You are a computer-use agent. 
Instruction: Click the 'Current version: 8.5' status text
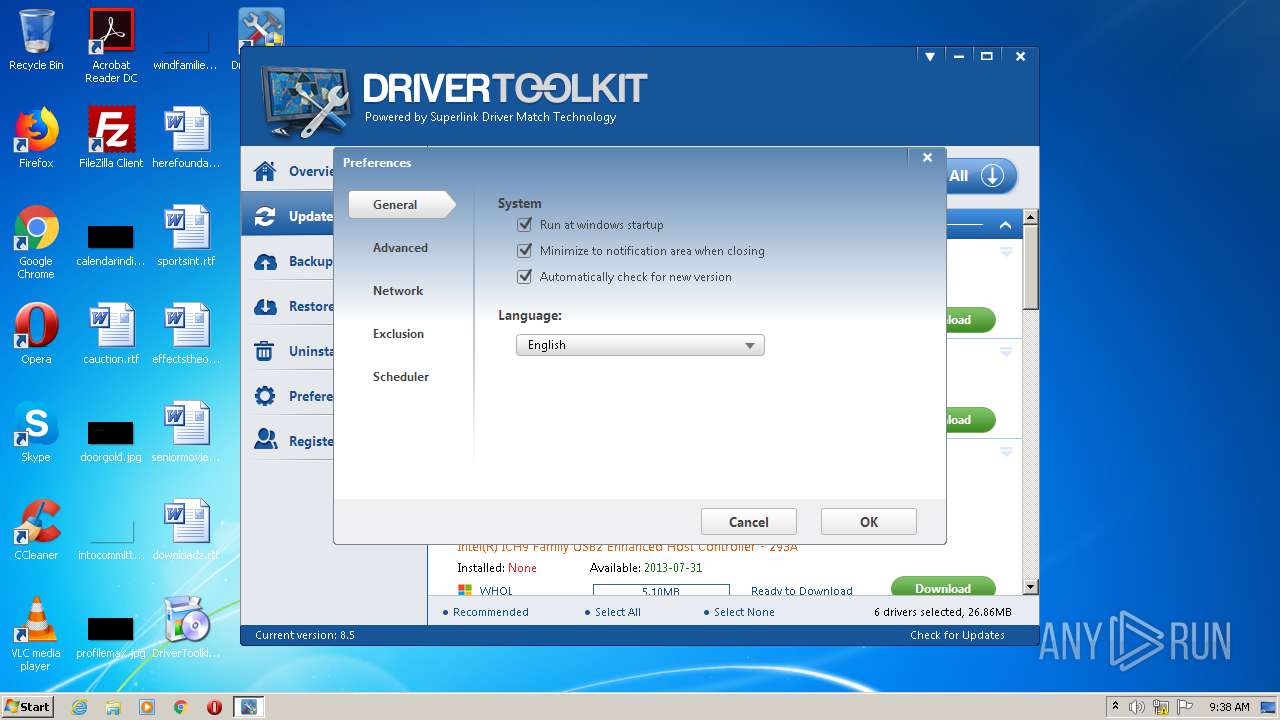[305, 635]
